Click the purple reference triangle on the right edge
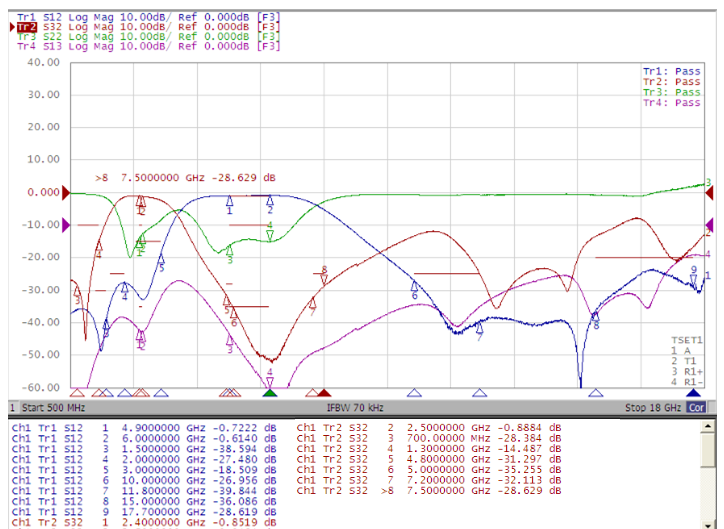Screen dimensions: 724x529 coord(710,225)
